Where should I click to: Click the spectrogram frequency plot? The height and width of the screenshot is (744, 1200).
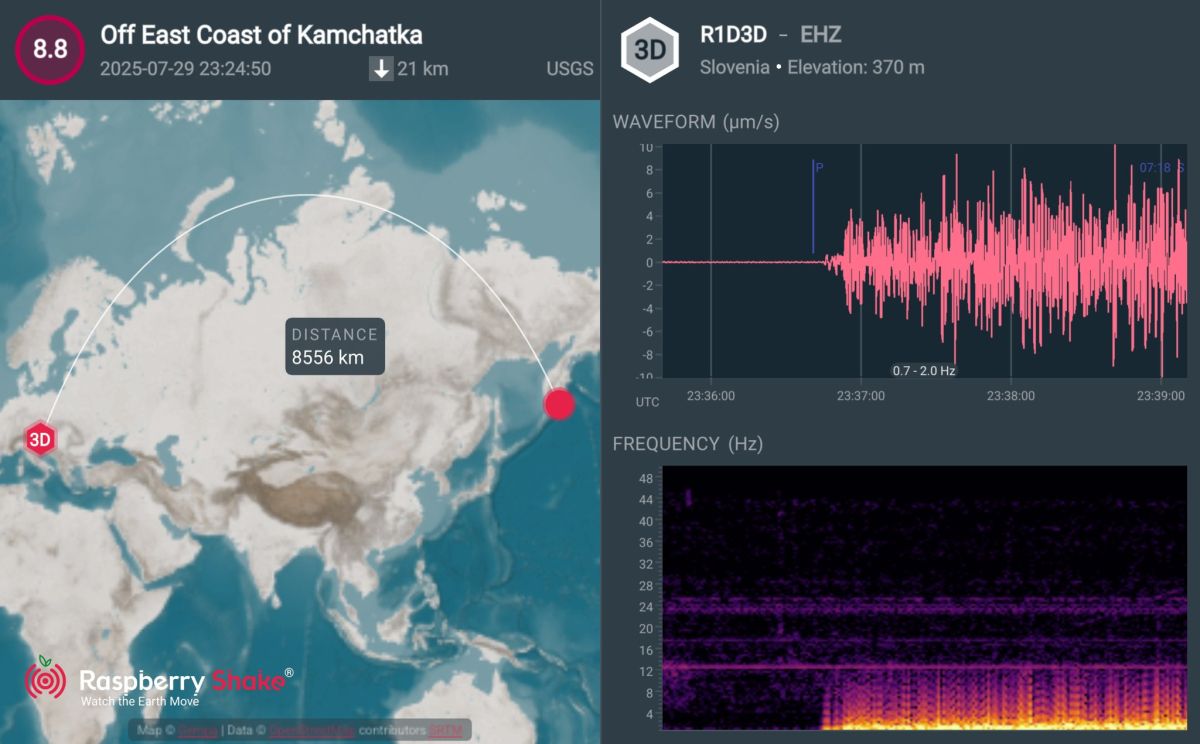point(925,597)
